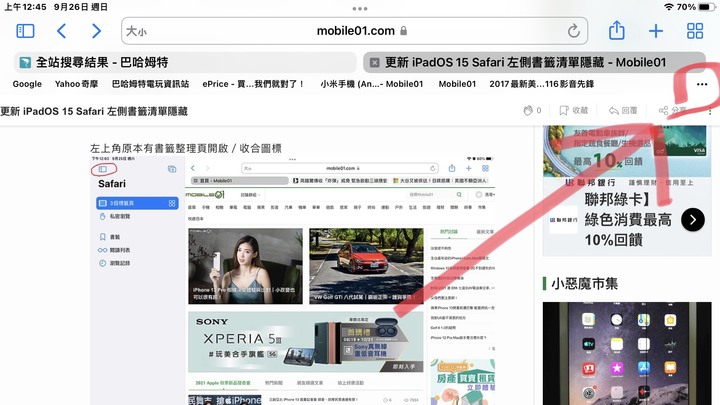Show more bookmarks with the ellipsis
Screen dimensions: 720x405
(702, 84)
